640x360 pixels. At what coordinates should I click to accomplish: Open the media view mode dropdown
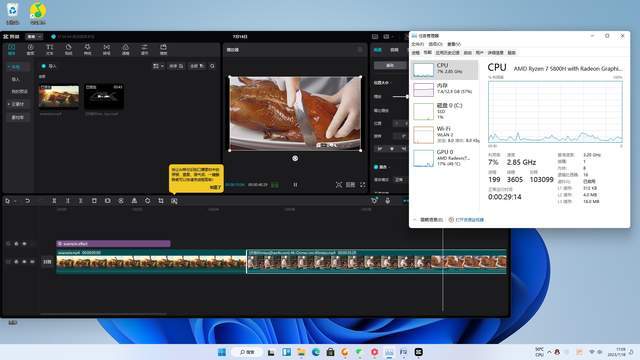click(158, 66)
